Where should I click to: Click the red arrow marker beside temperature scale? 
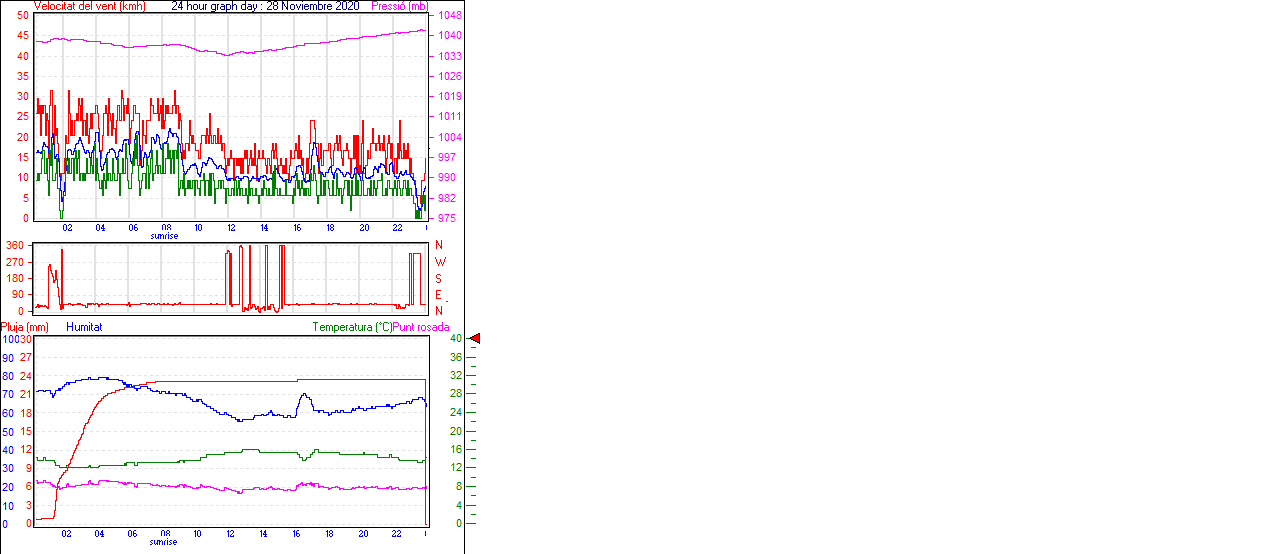coord(475,339)
